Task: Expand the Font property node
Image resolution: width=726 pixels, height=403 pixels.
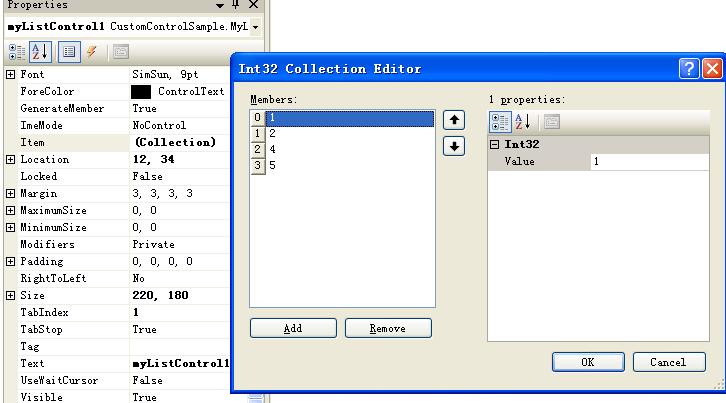Action: 10,75
